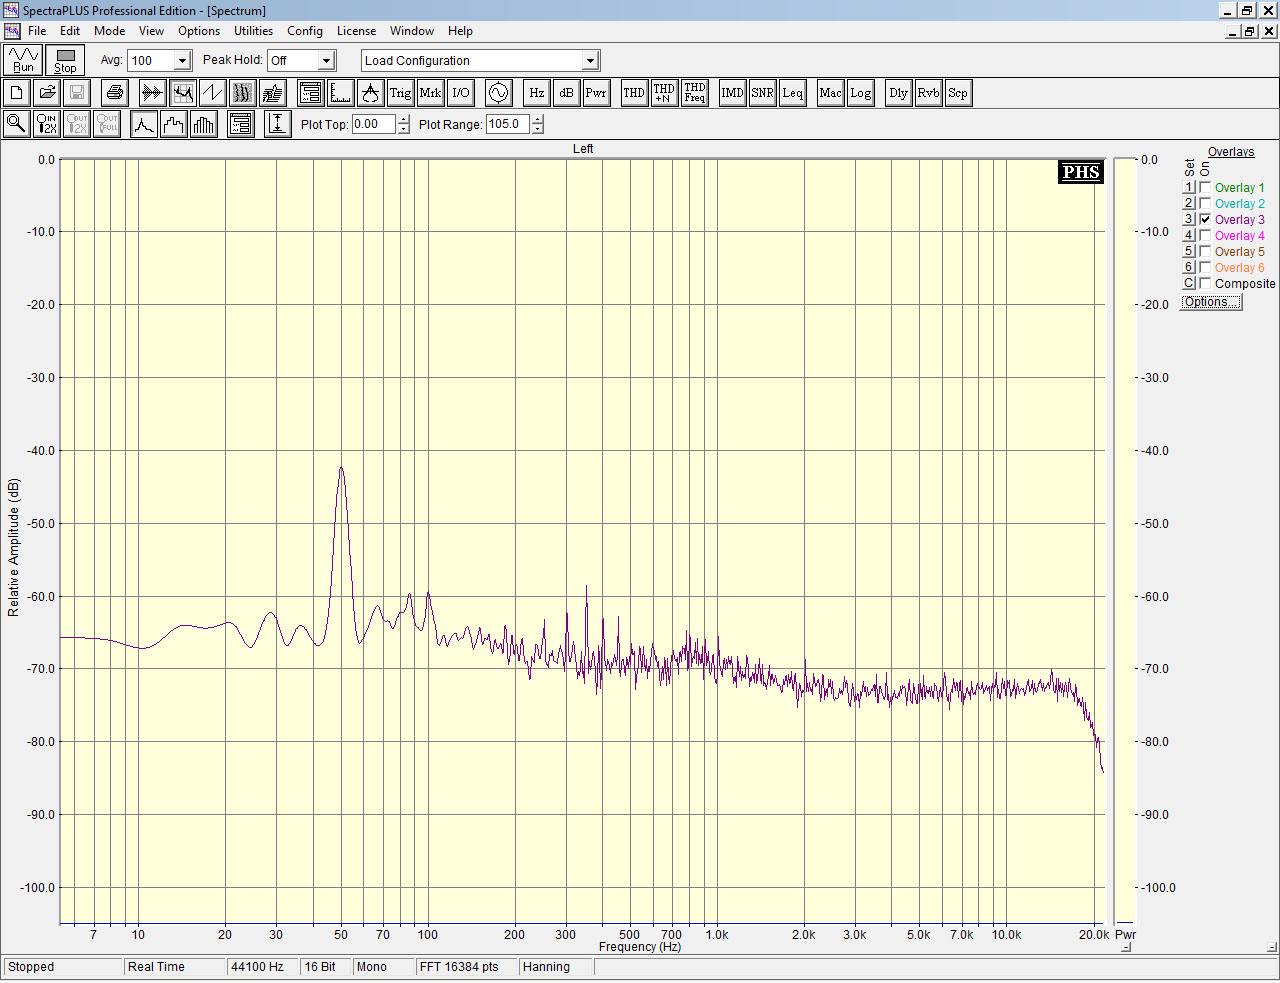The image size is (1280, 983).
Task: Enable the Overlay 1 checkbox
Action: [x=1205, y=187]
